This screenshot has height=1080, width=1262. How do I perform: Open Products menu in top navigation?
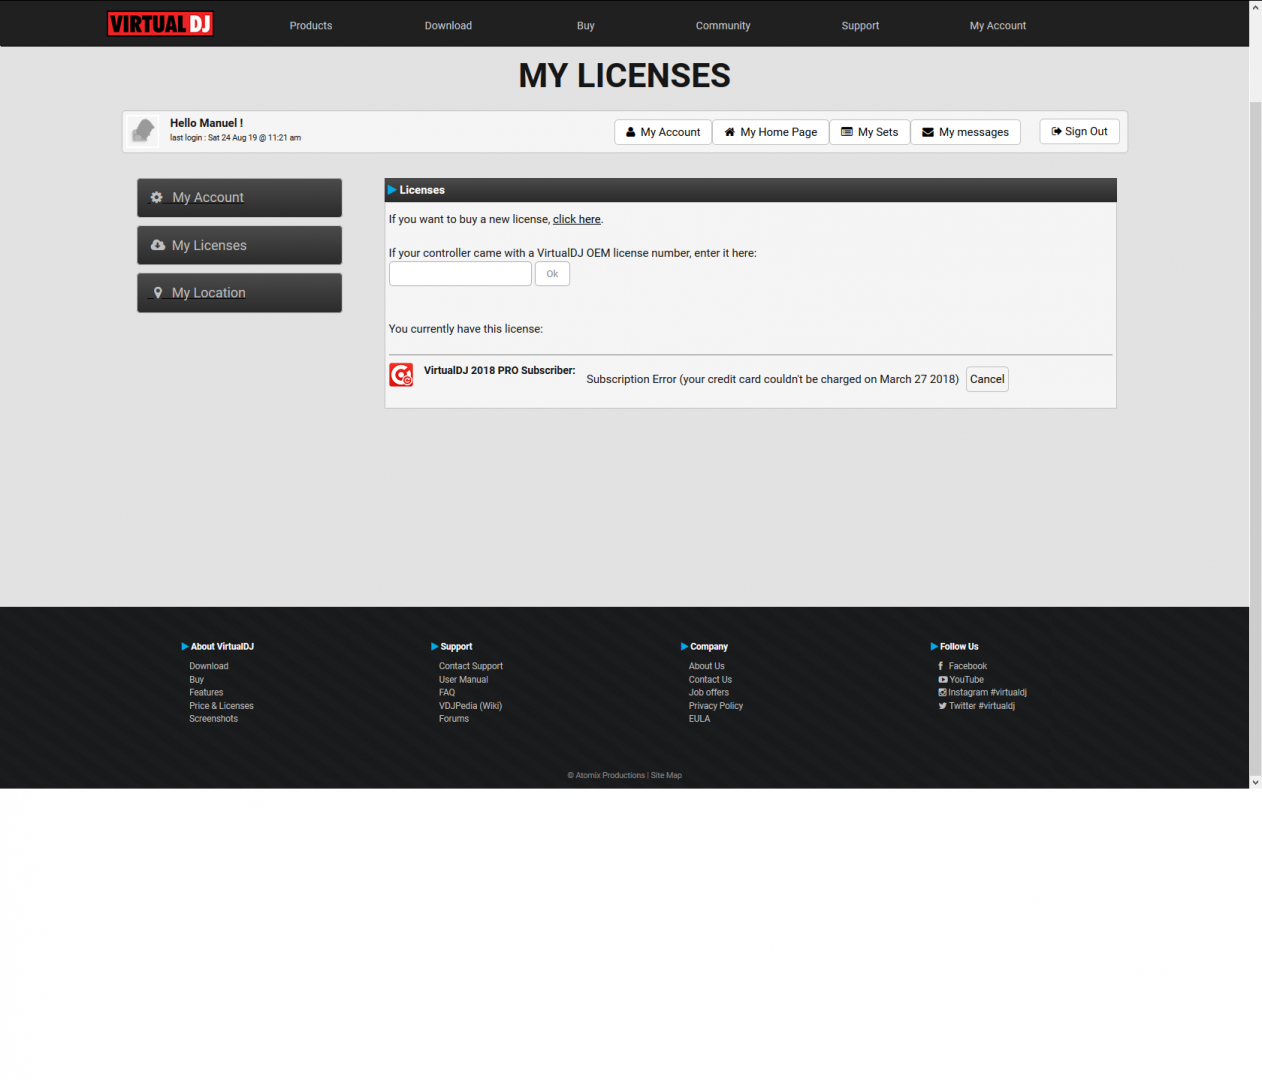[x=311, y=26]
